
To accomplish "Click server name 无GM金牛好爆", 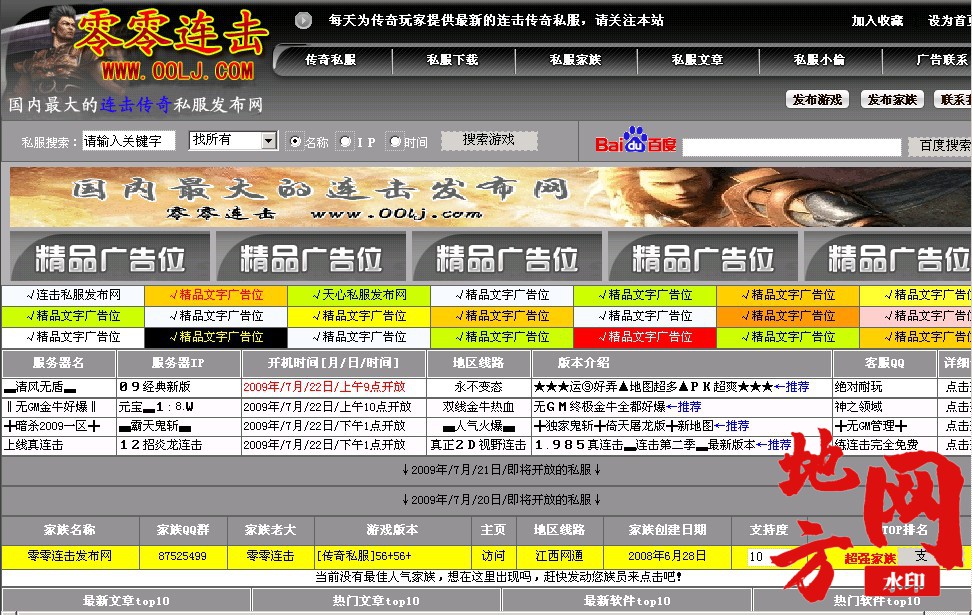I will pos(51,407).
